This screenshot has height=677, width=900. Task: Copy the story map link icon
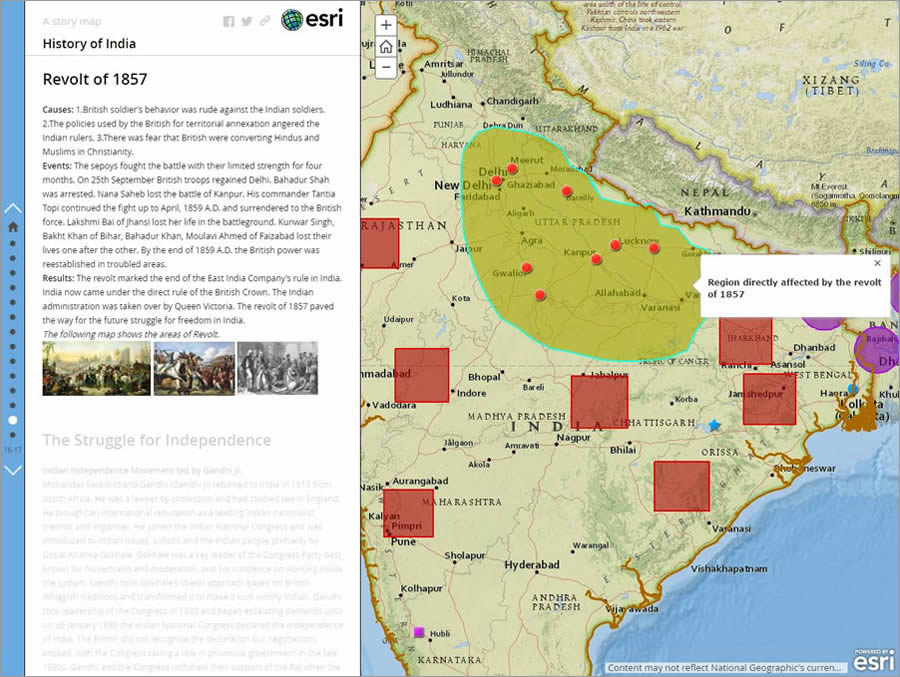(265, 21)
